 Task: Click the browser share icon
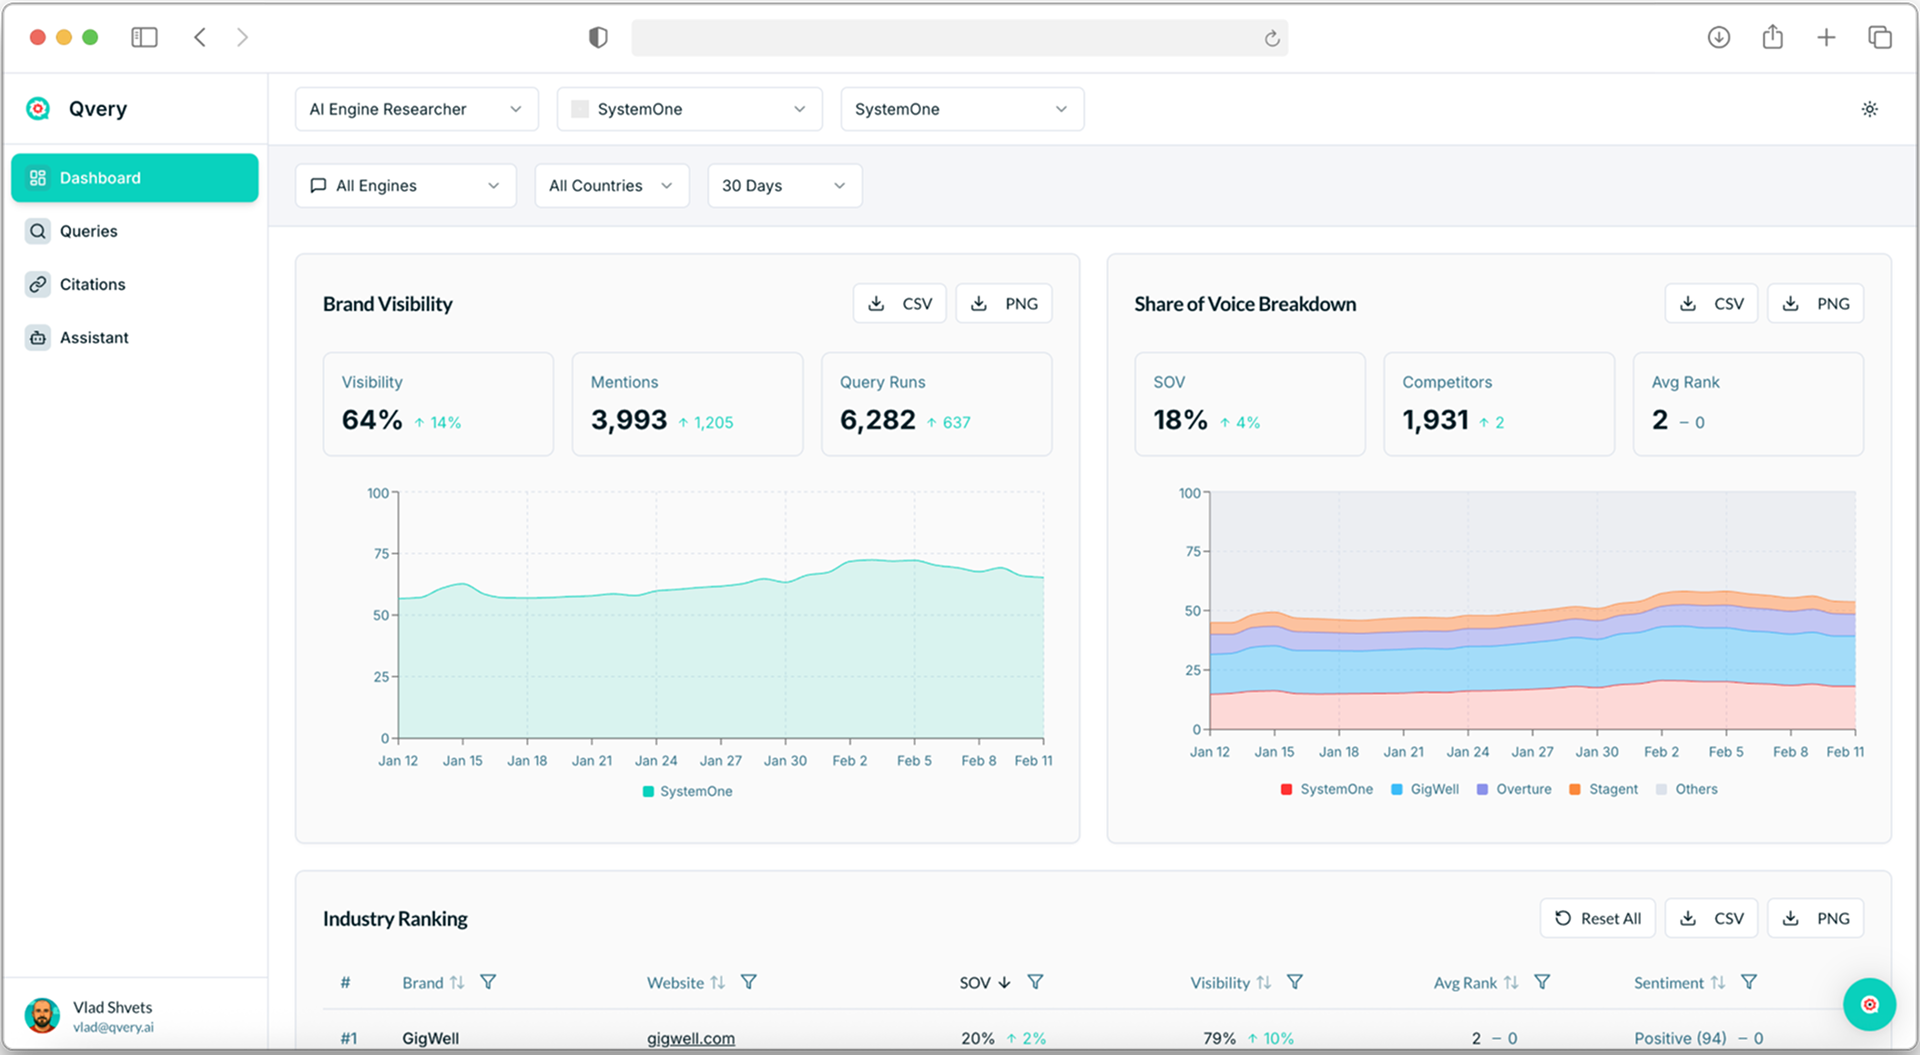[x=1773, y=37]
